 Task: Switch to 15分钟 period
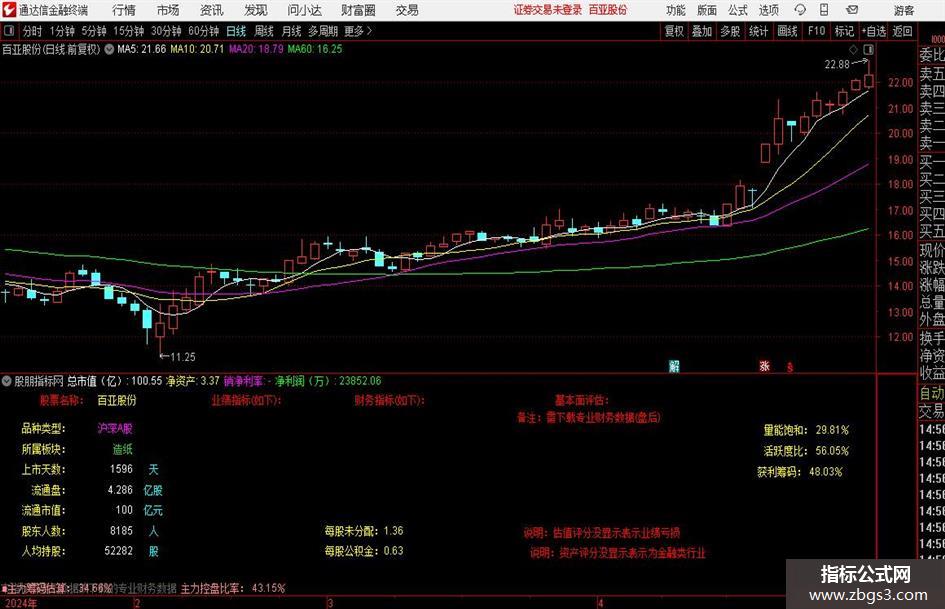(x=129, y=31)
